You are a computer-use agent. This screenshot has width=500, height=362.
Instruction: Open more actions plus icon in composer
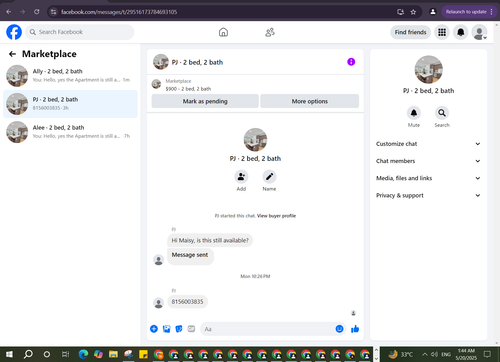click(x=154, y=329)
